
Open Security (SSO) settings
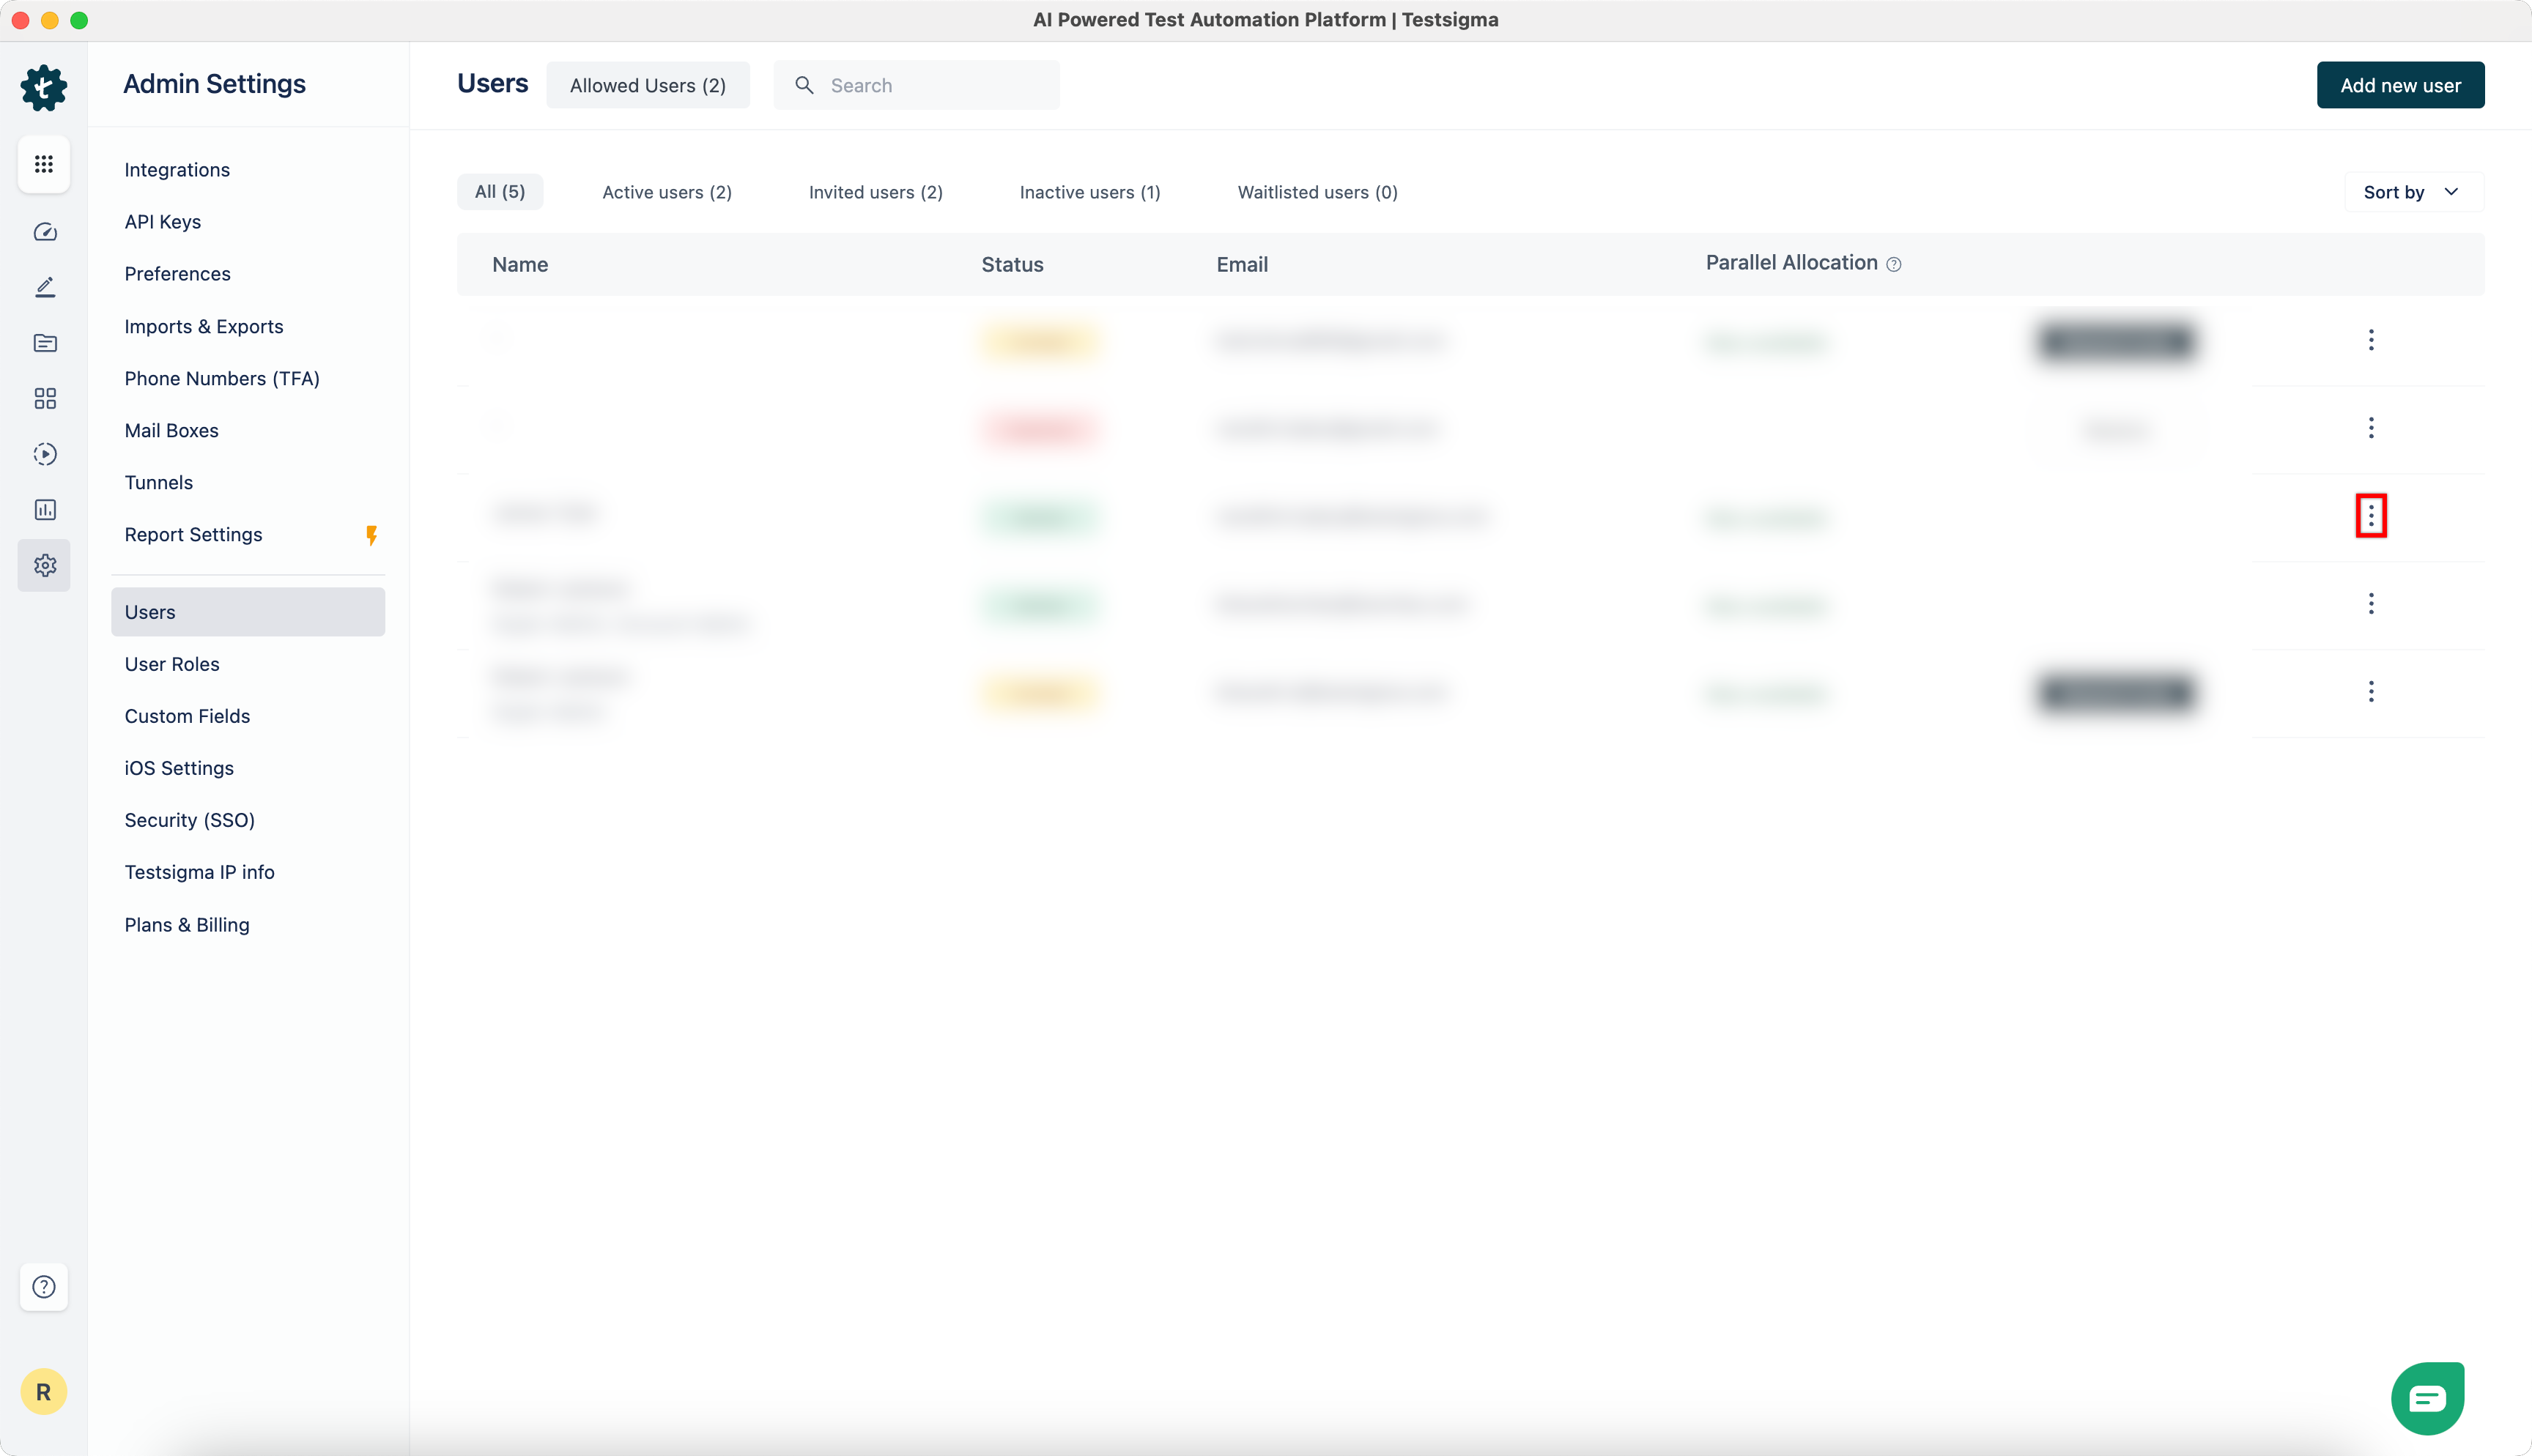tap(190, 820)
